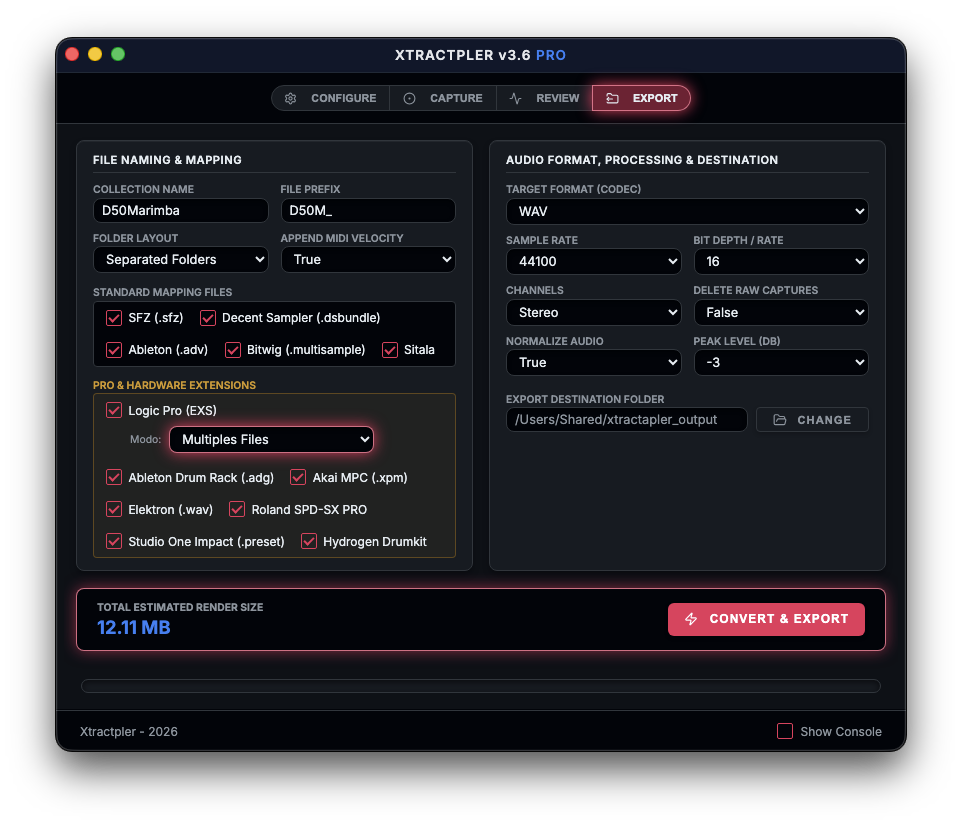
Task: Click the CONVERT & EXPORT button
Action: coord(766,619)
